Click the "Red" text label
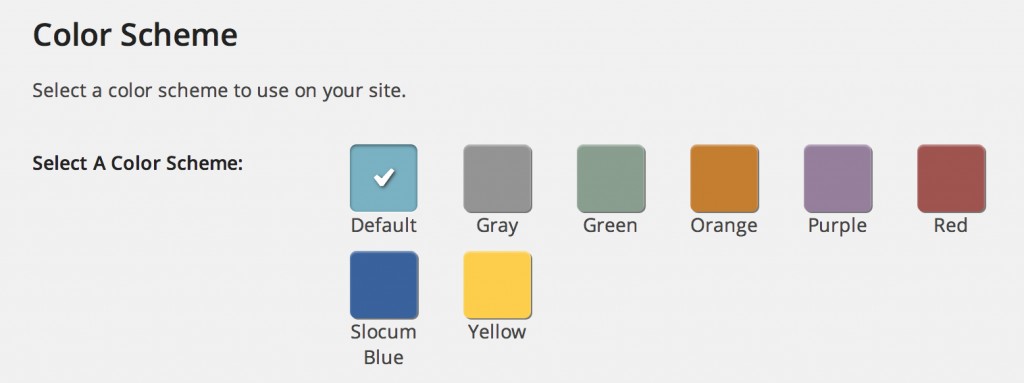 (x=950, y=225)
